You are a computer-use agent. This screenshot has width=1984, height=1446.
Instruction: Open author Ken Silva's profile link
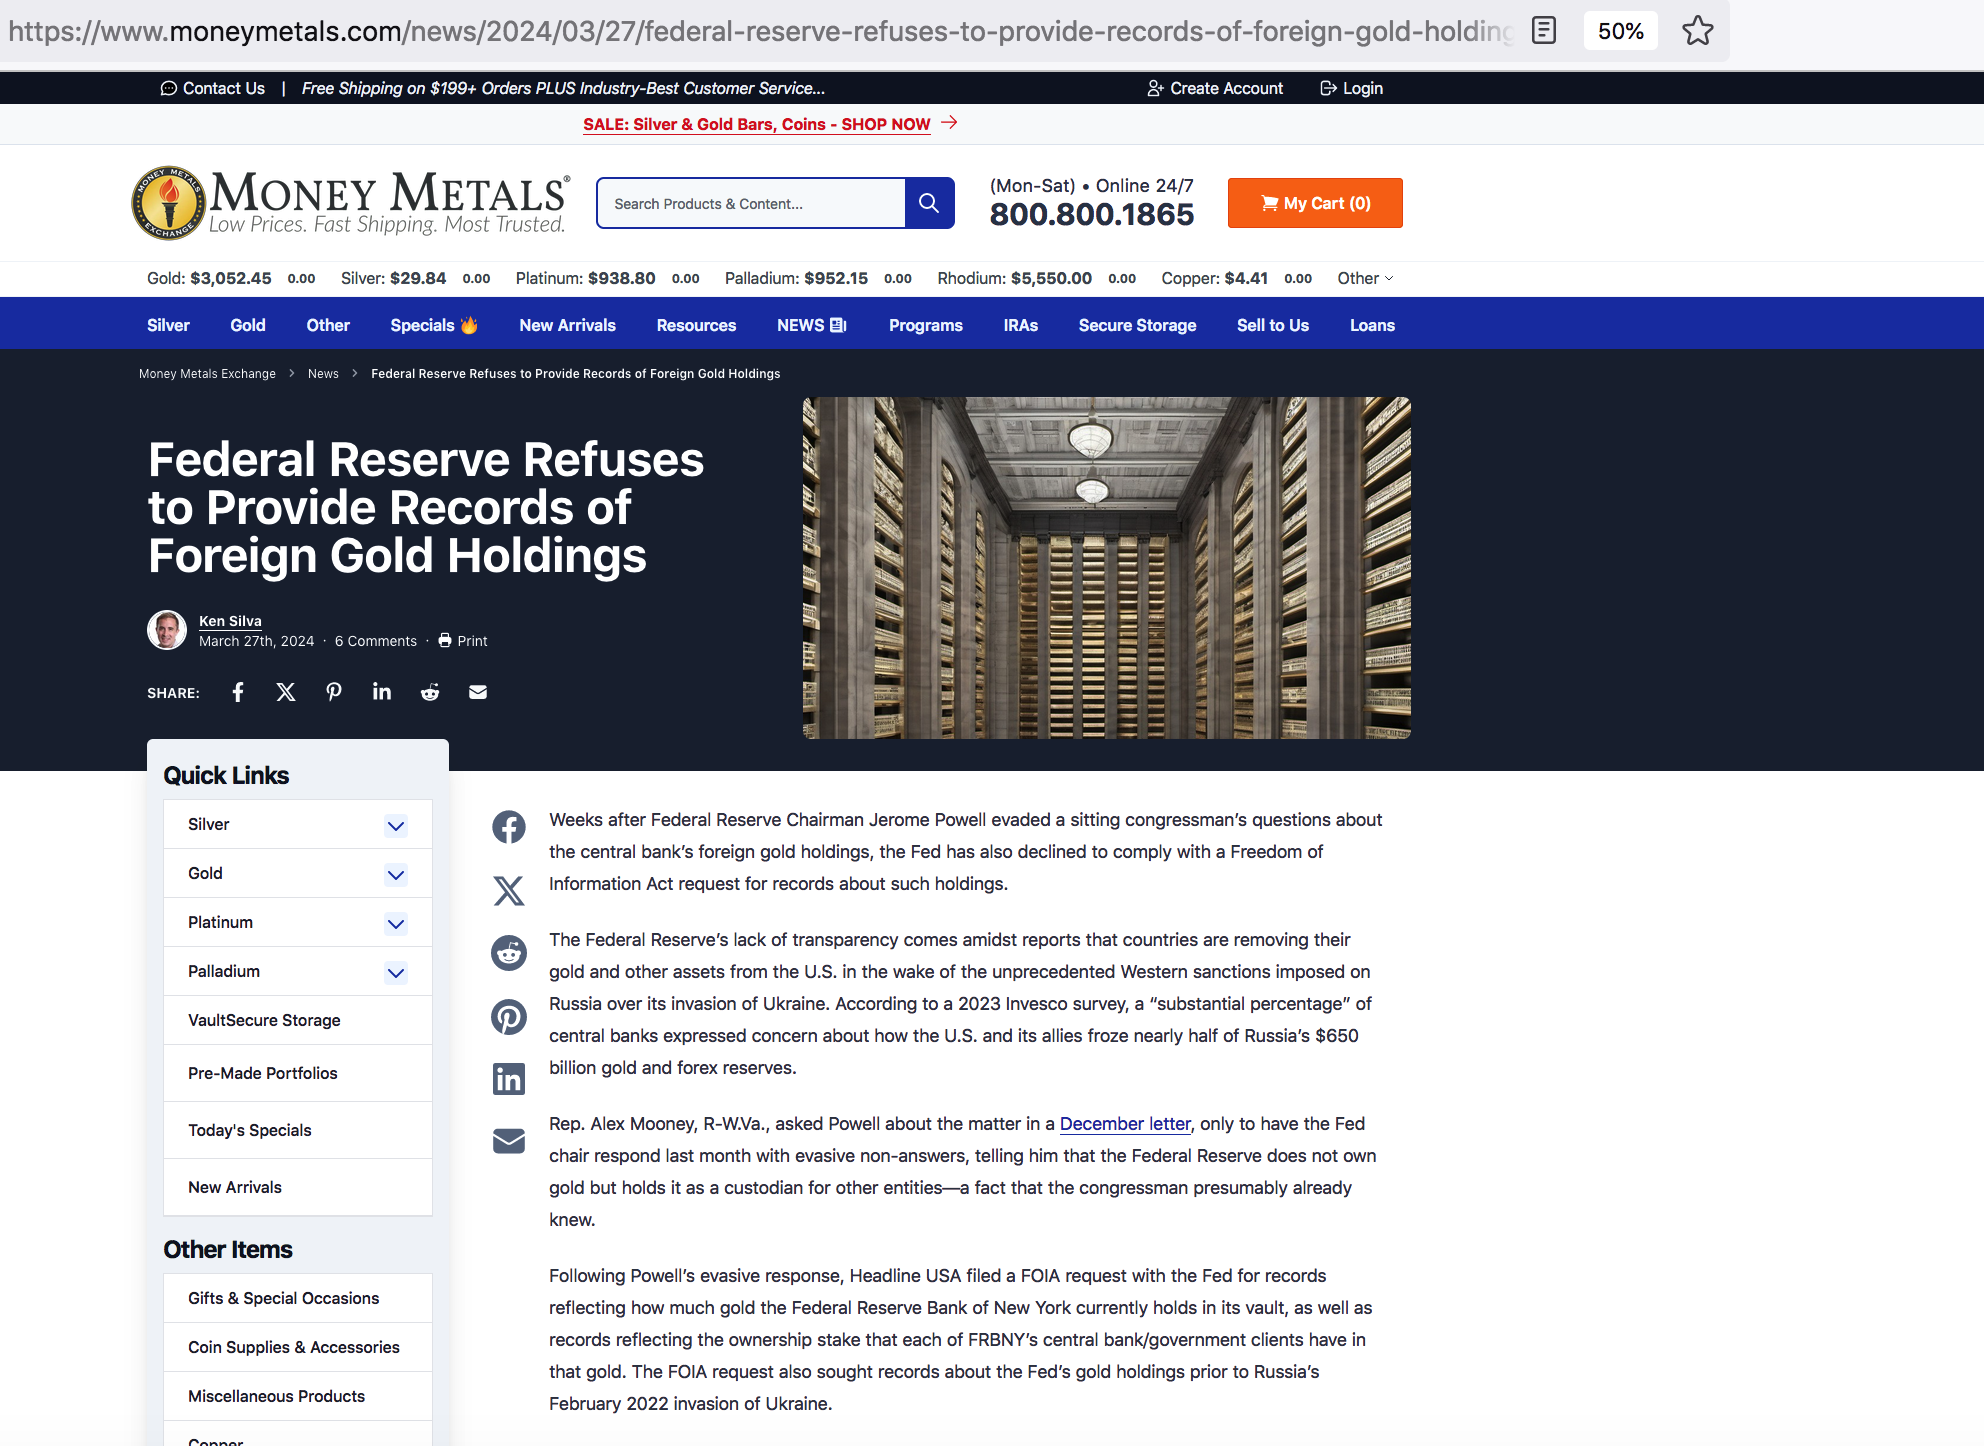coord(230,621)
